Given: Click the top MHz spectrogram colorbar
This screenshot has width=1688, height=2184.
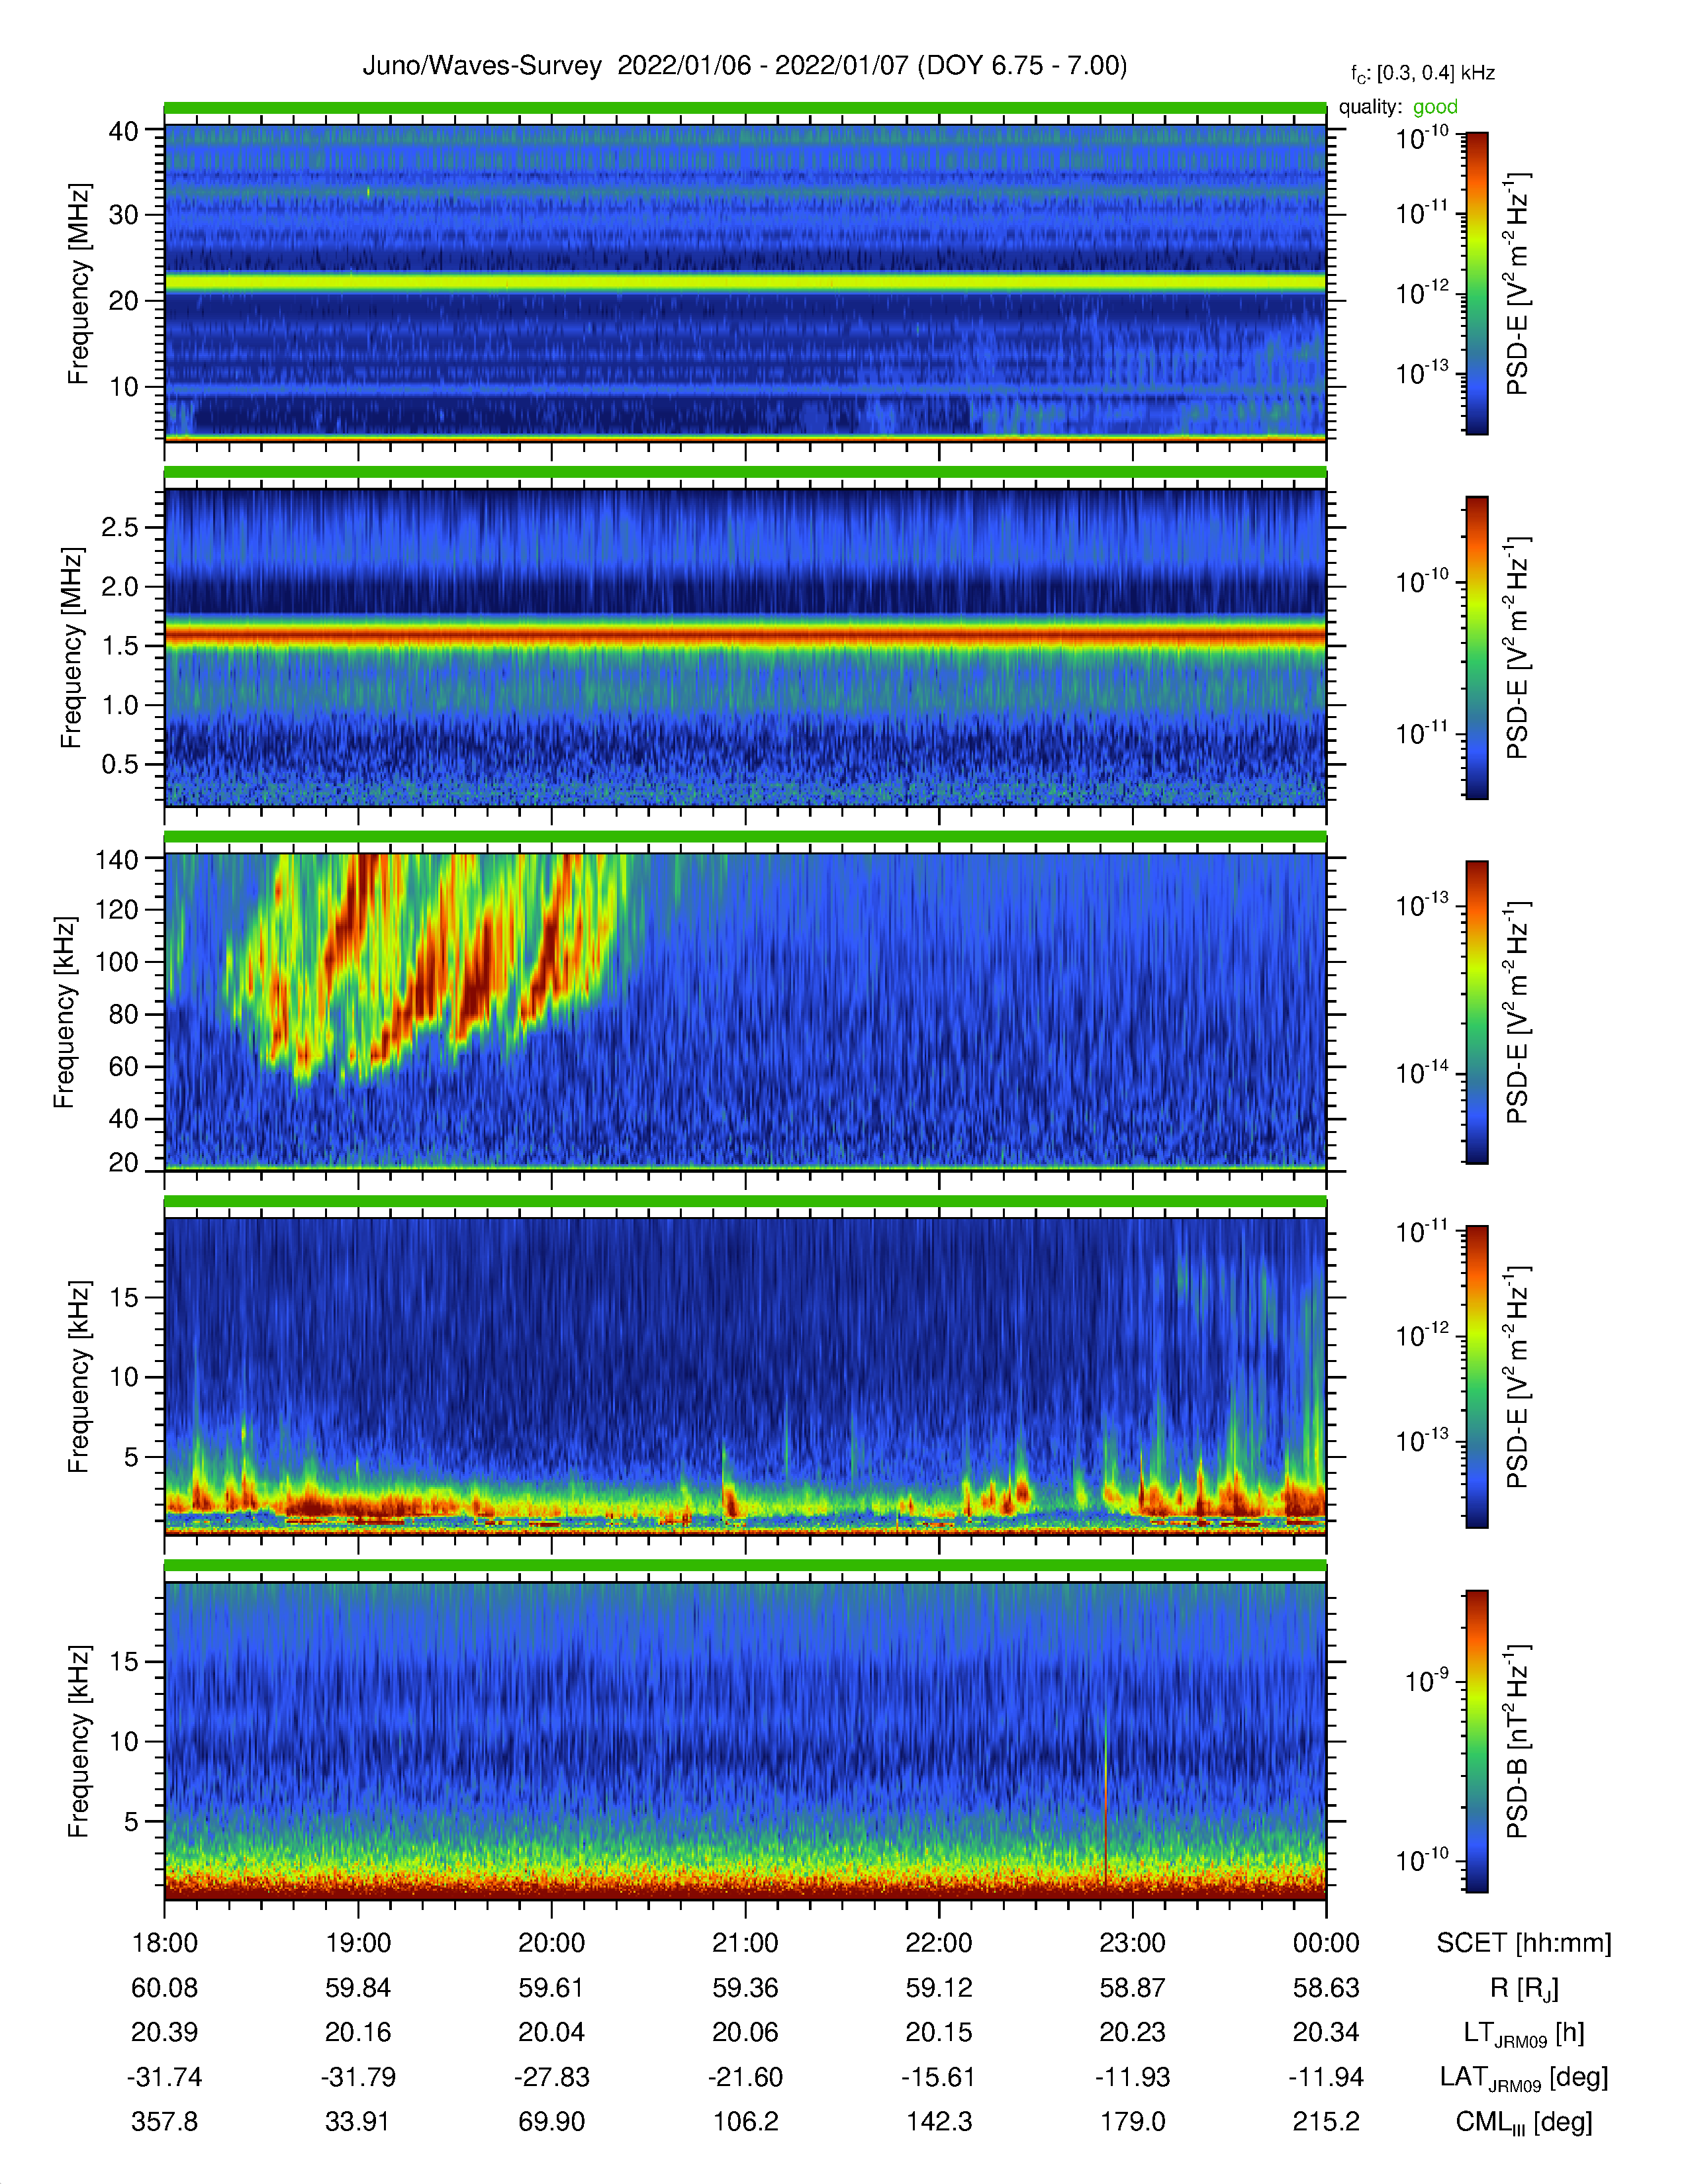Looking at the screenshot, I should pos(1477,283).
